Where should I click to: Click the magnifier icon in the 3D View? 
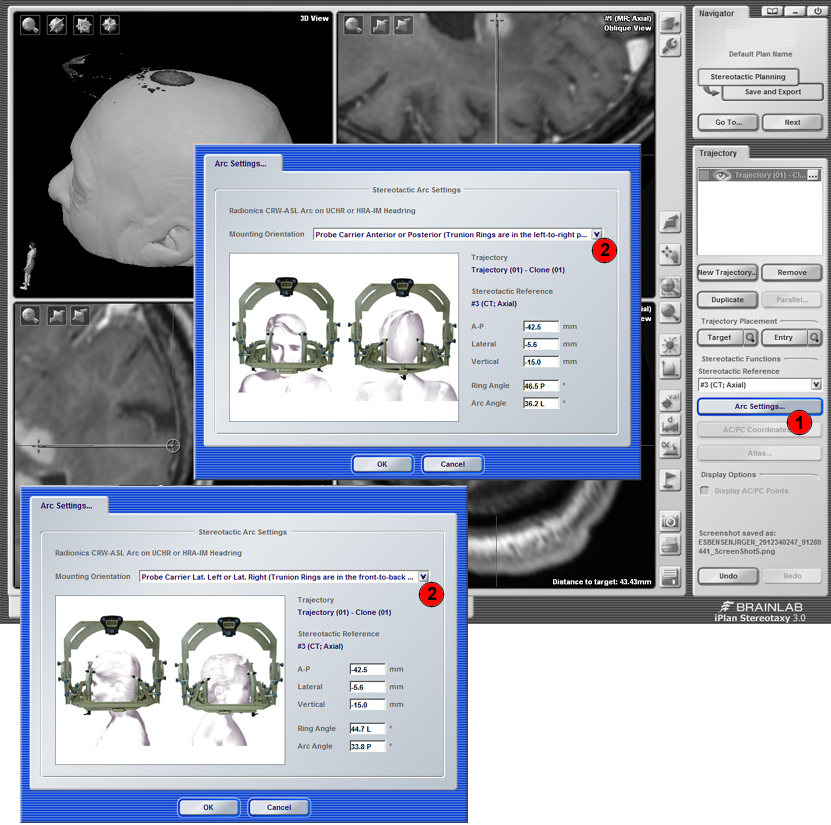pyautogui.click(x=30, y=25)
